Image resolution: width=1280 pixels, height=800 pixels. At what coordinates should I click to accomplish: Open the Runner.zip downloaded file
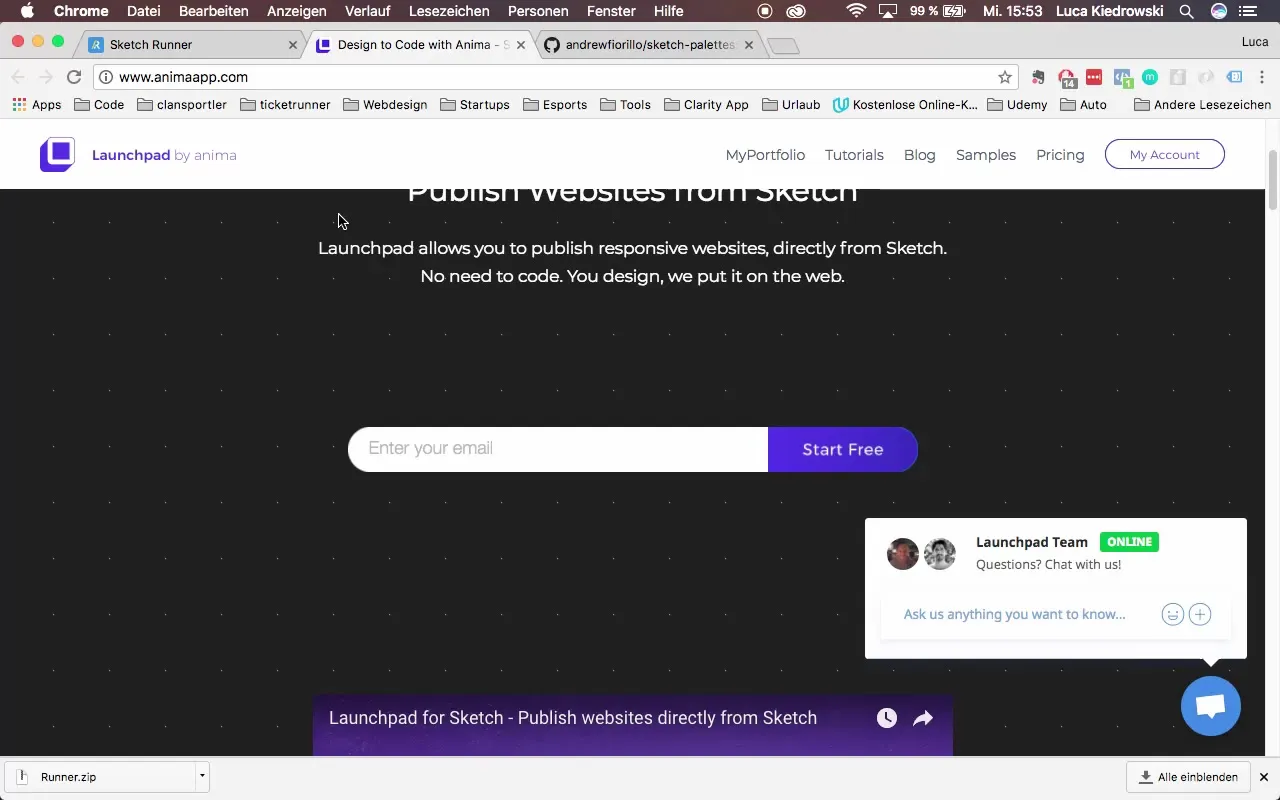(100, 776)
